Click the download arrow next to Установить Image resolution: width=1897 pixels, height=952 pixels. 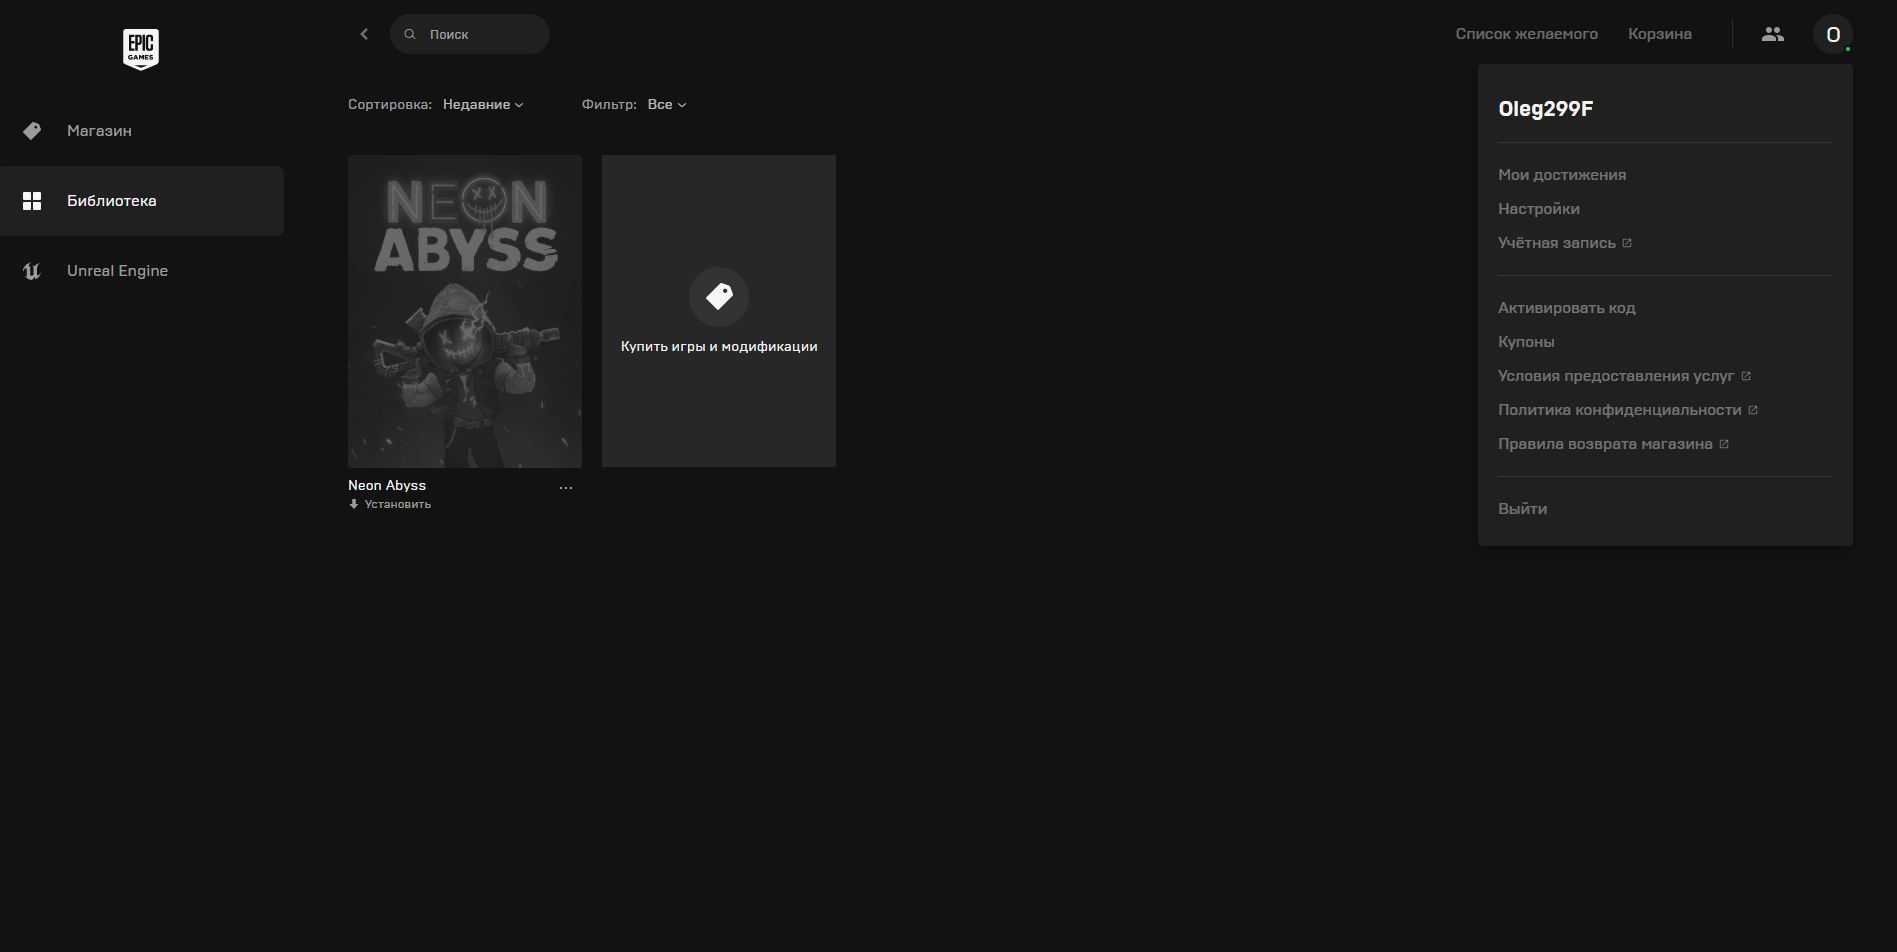coord(353,504)
